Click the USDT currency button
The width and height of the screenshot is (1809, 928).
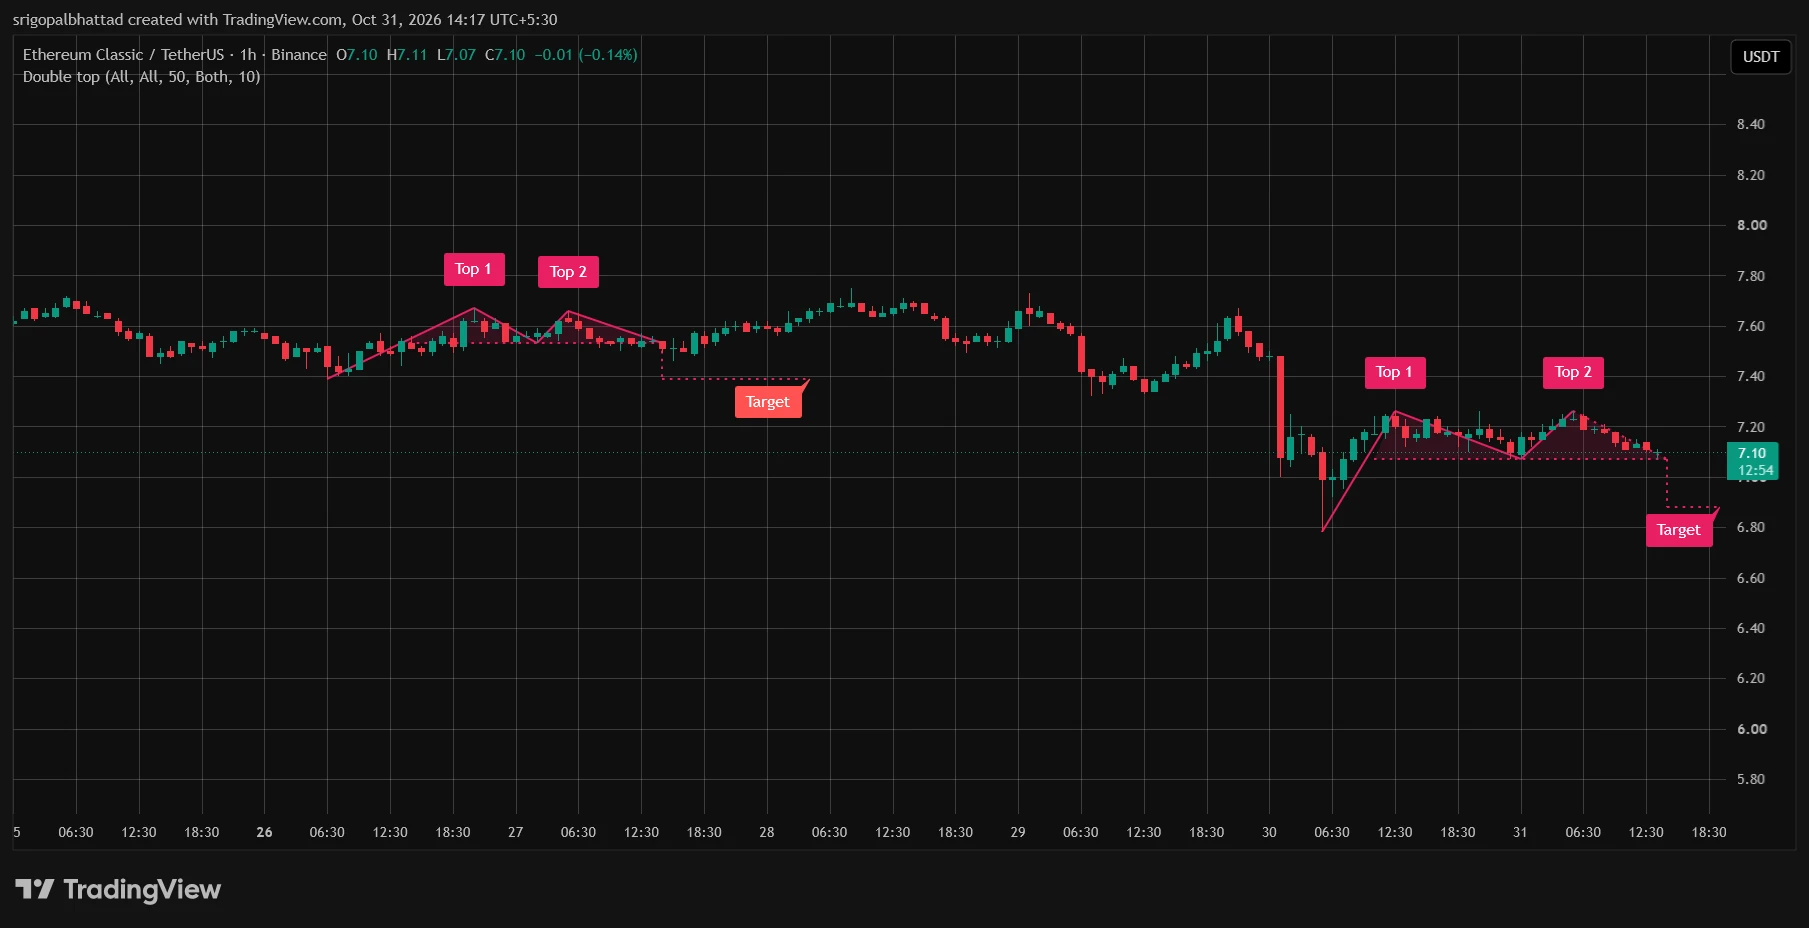point(1760,57)
